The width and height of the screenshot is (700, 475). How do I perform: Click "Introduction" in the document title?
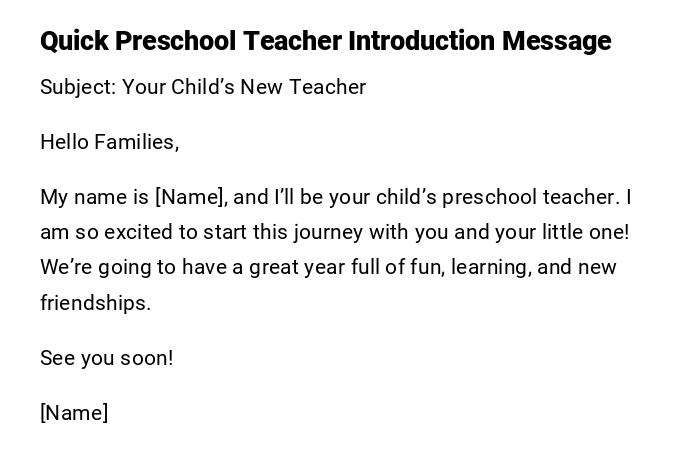tap(421, 42)
